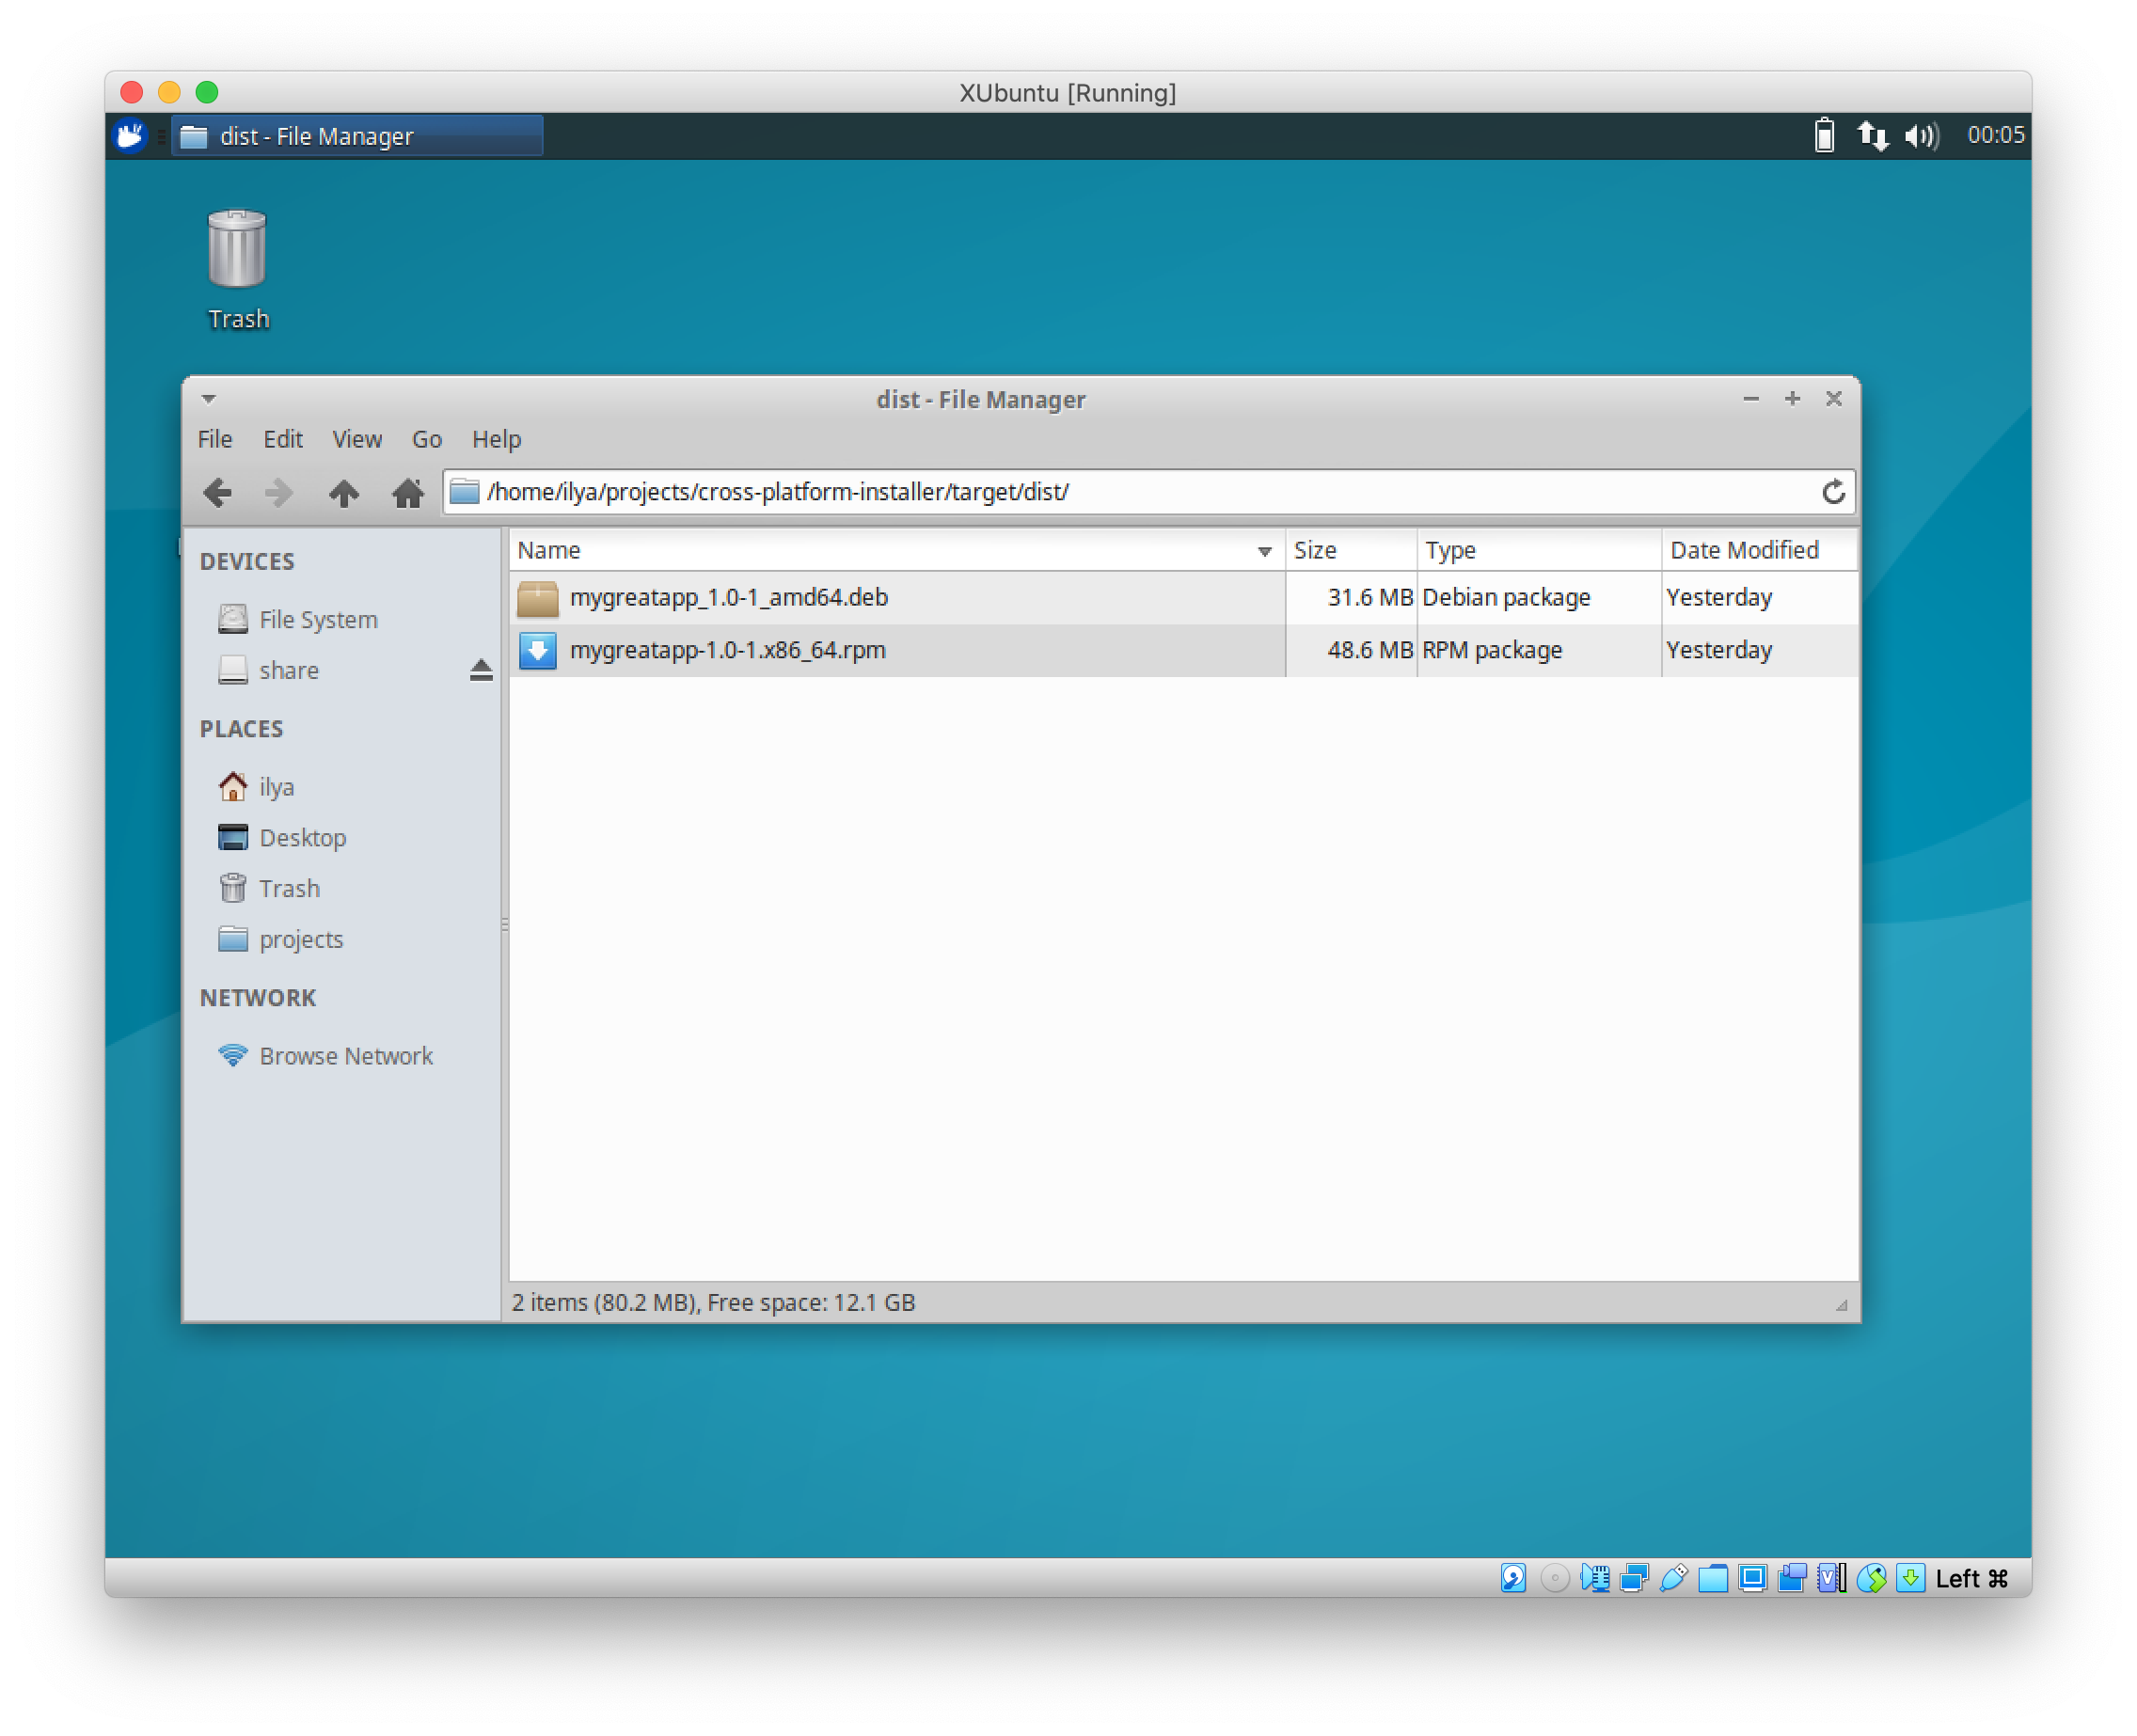The image size is (2137, 1736).
Task: Open the network connections indicator
Action: coord(1872,136)
